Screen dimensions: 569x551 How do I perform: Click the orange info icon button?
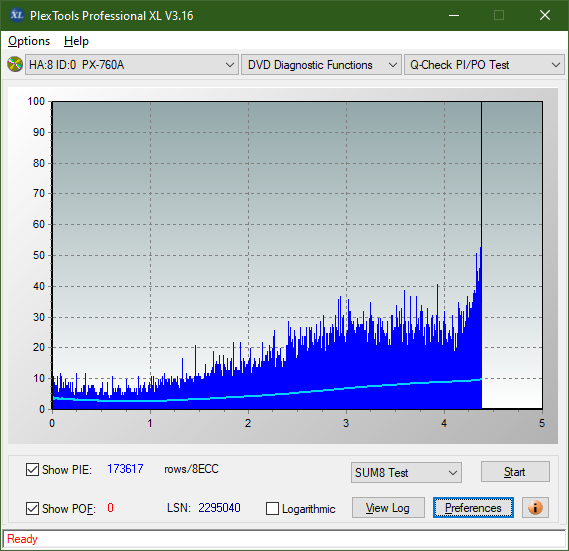tap(535, 507)
